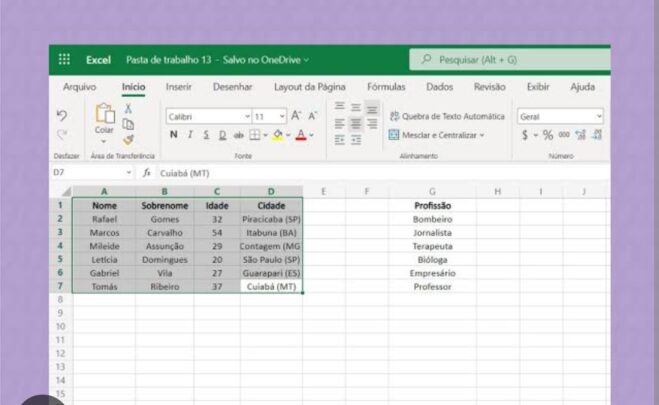Click the red font color A swatch

pos(301,135)
